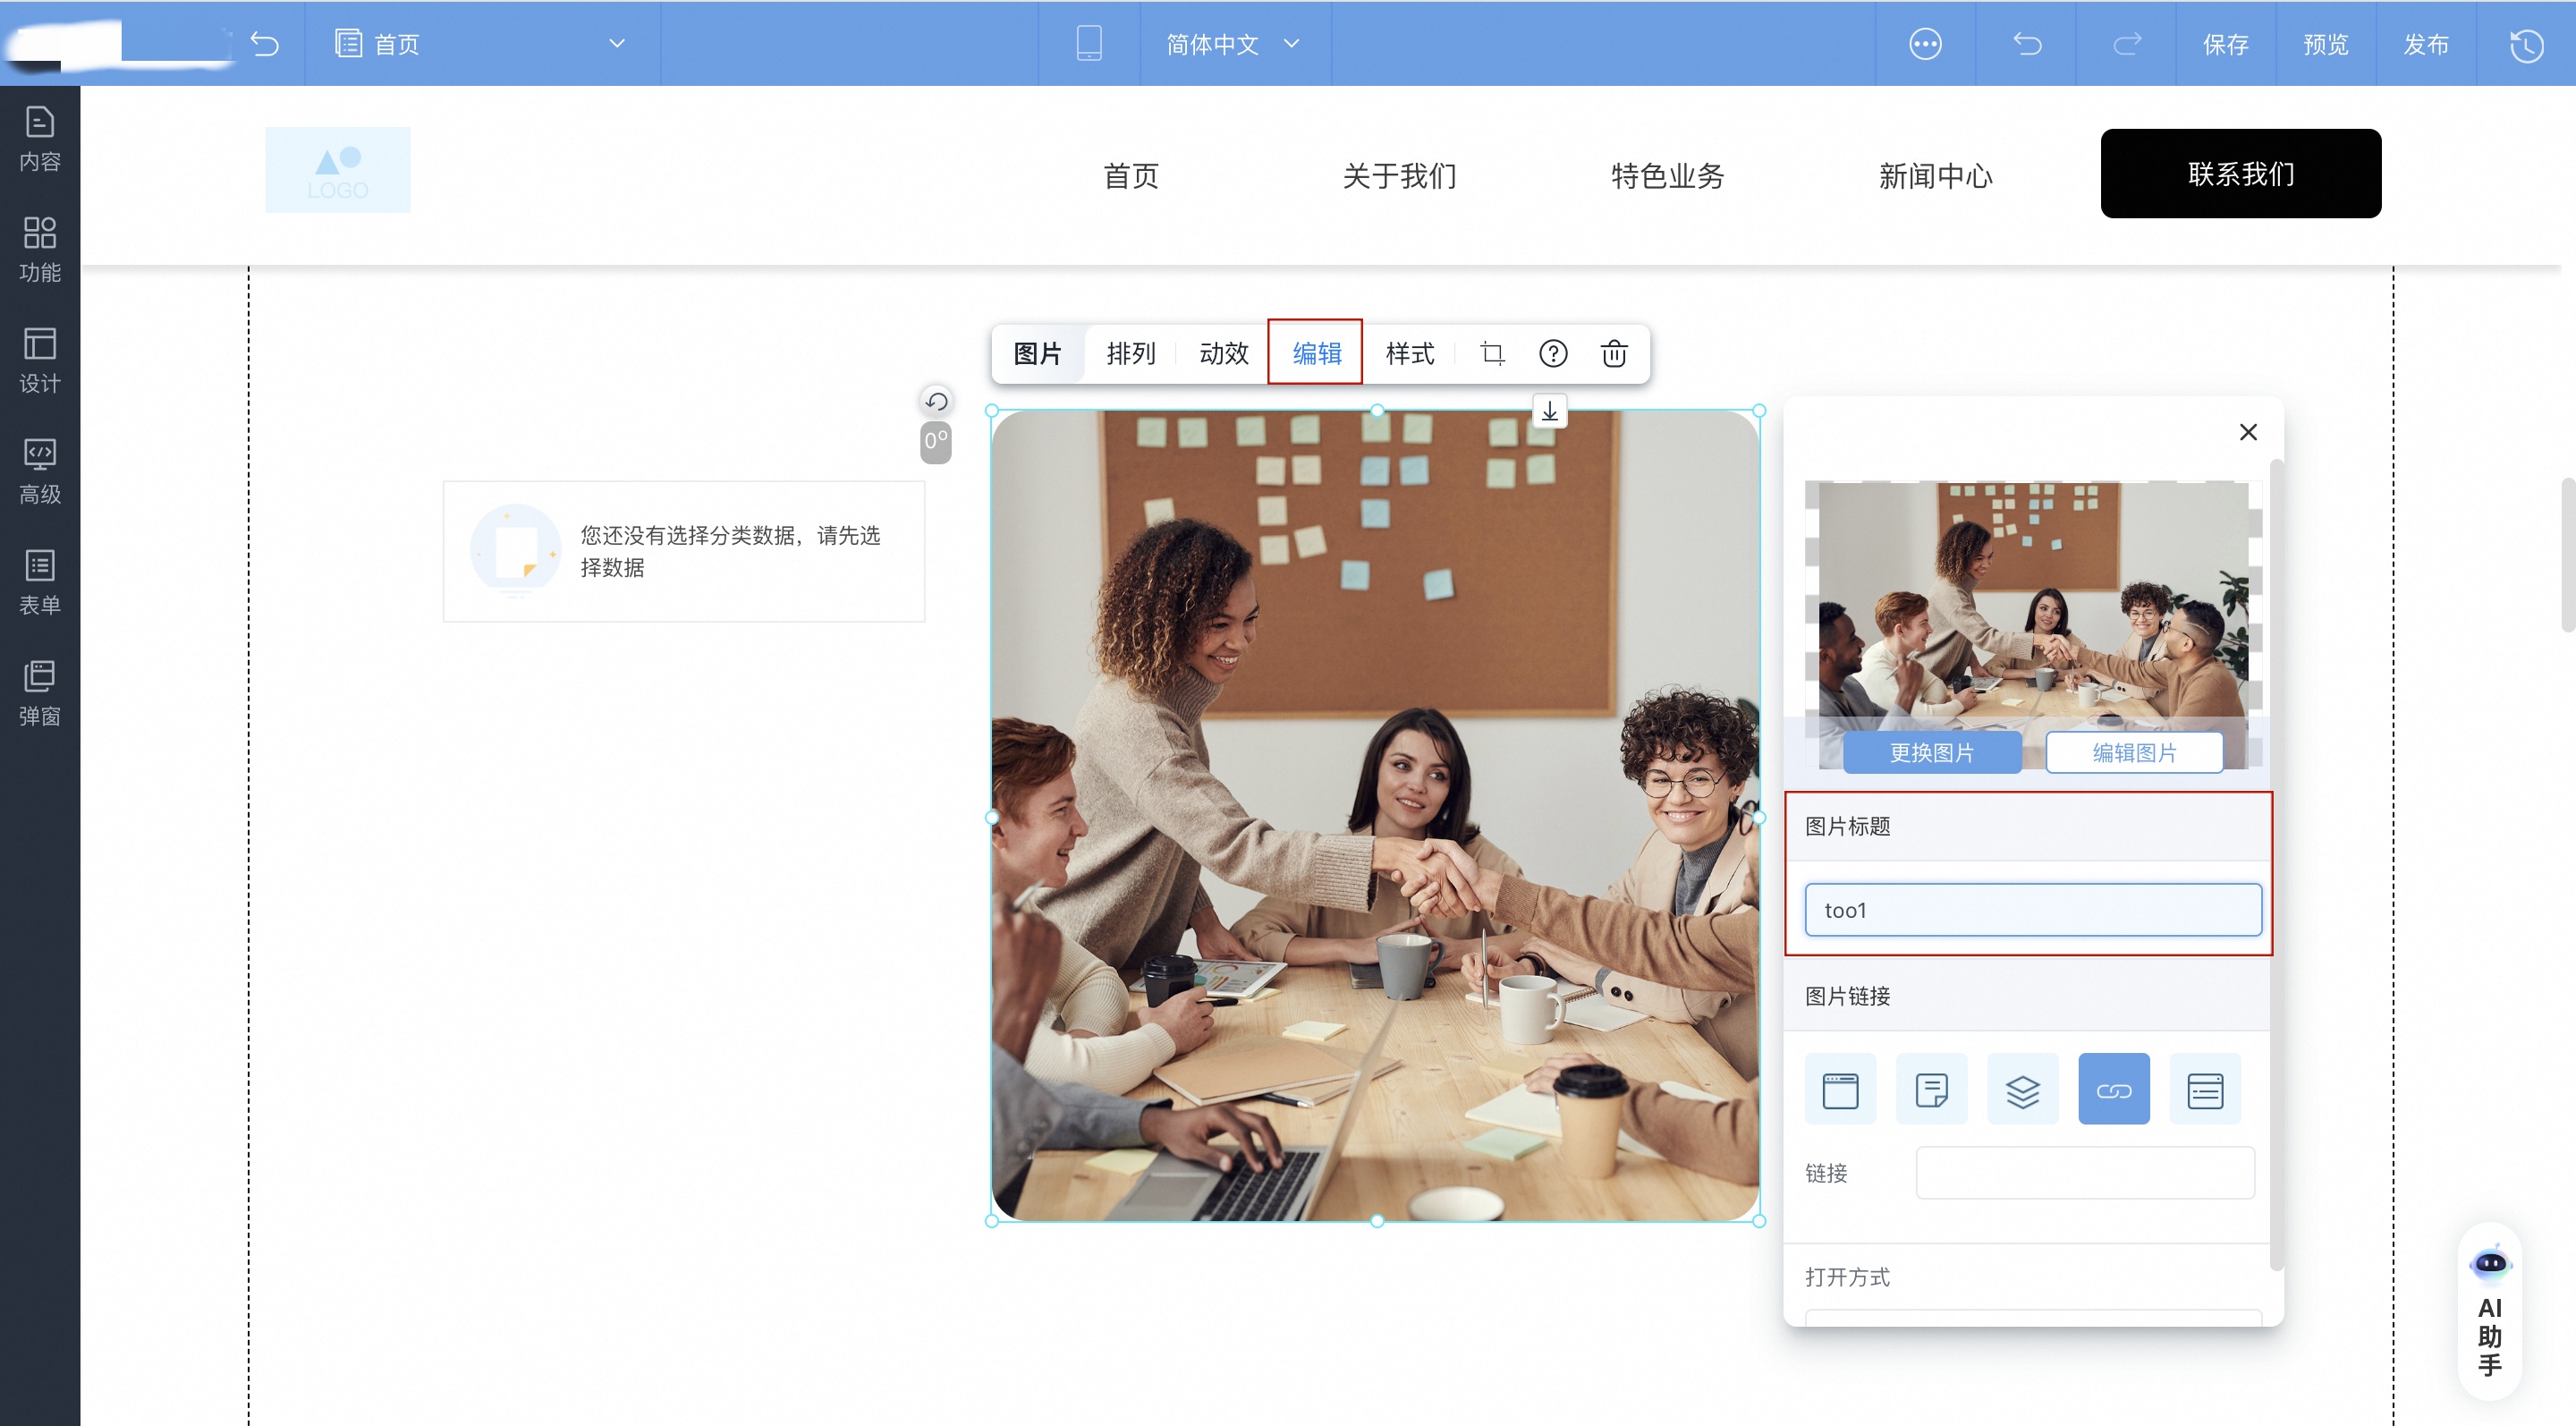Click the 发布 publish button
This screenshot has width=2576, height=1426.
pos(2425,44)
